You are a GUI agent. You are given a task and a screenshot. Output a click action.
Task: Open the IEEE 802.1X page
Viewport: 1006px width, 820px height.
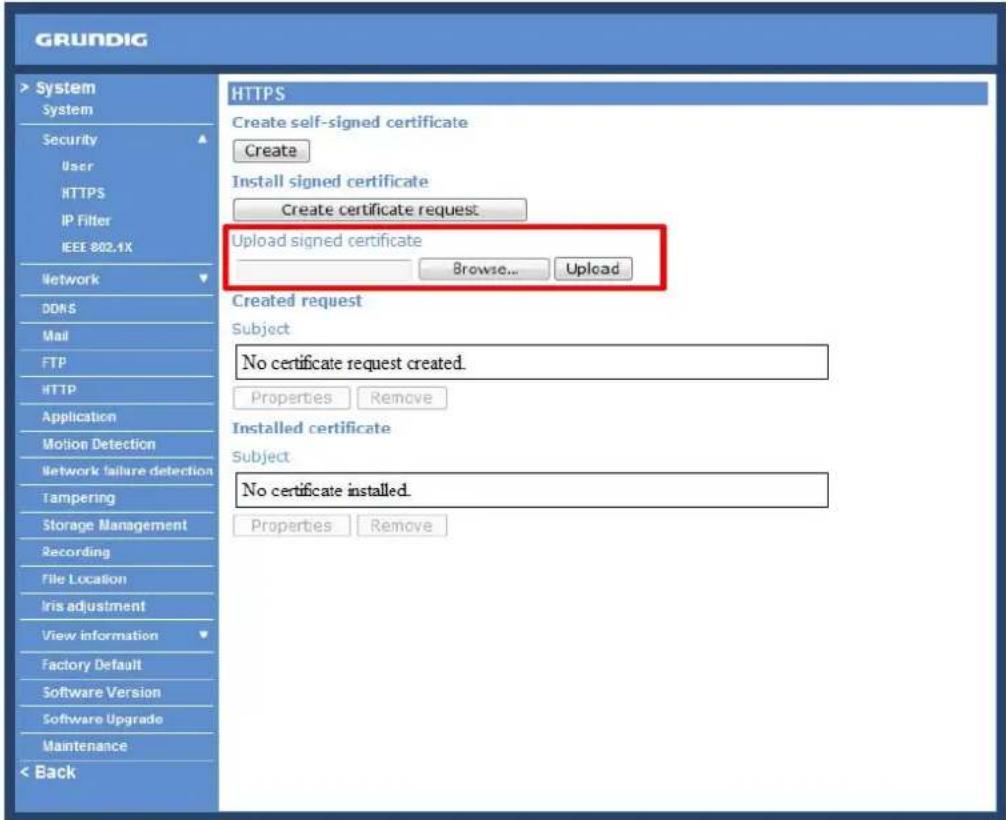[97, 247]
